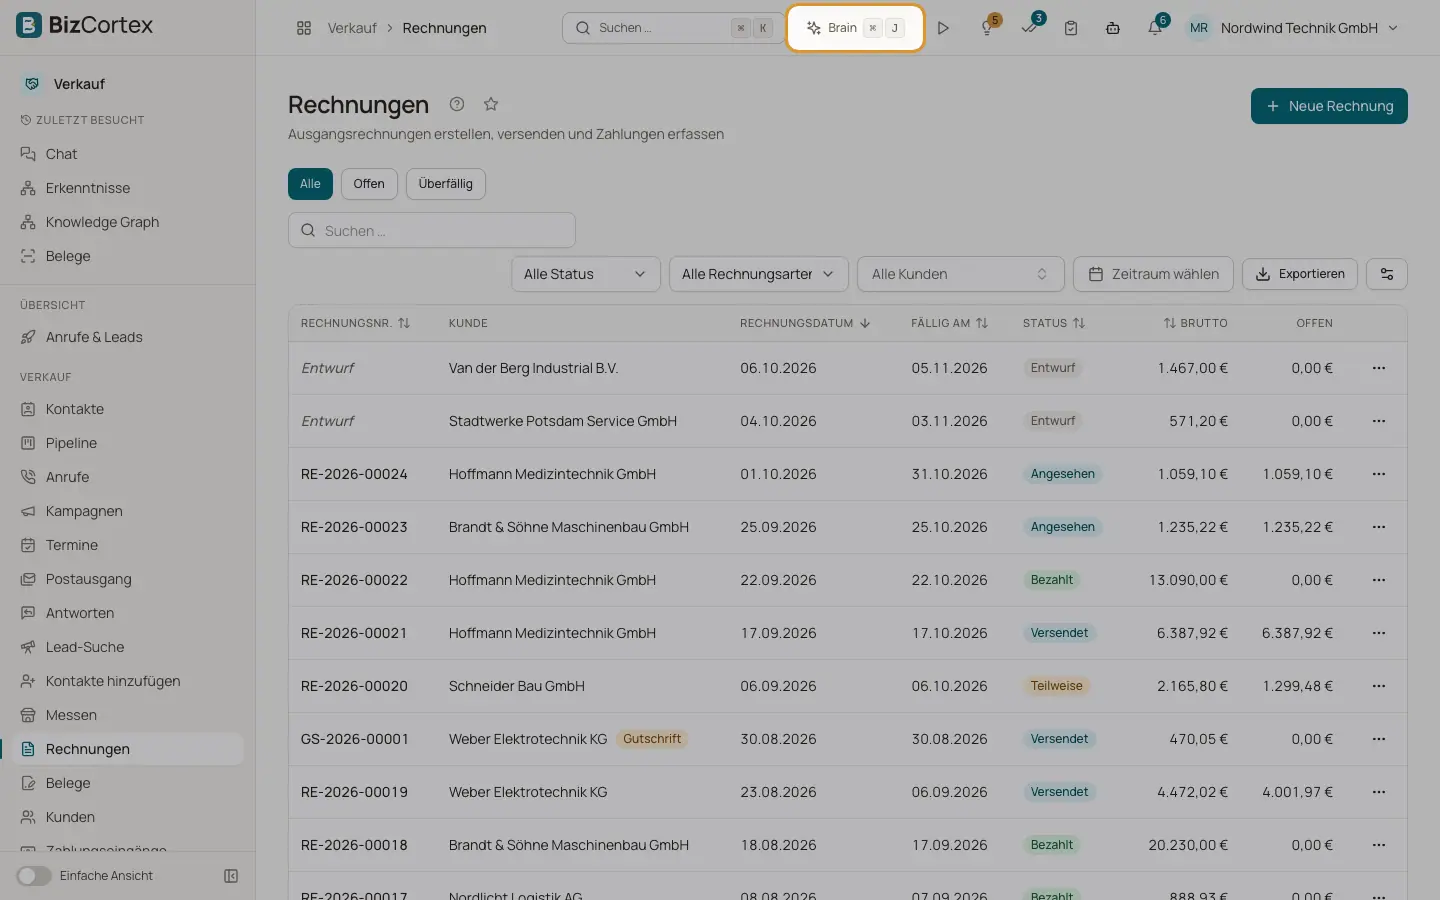Open the clipboard checklist icon in top bar
Viewport: 1440px width, 900px height.
click(x=1071, y=28)
